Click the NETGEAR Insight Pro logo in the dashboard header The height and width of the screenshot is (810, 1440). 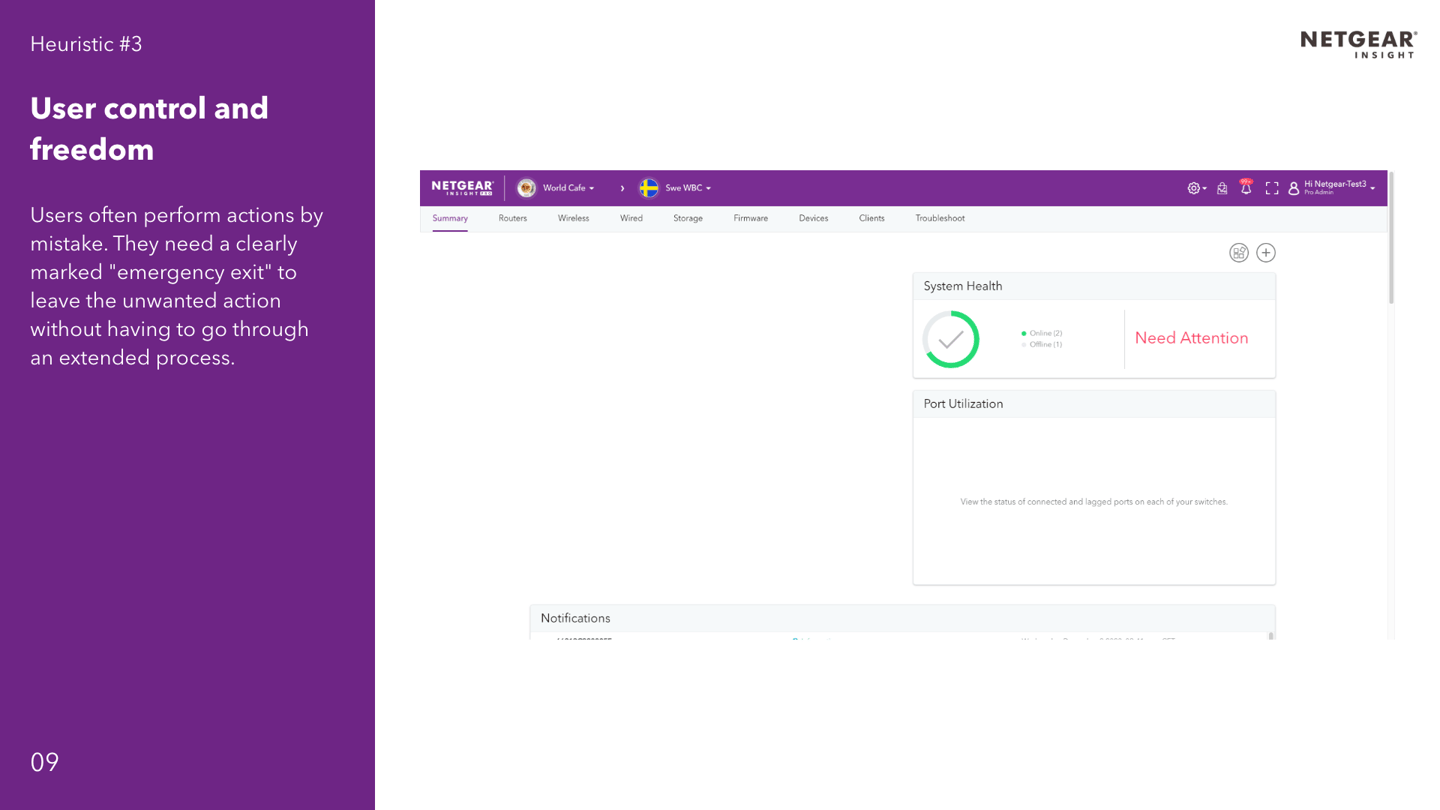pos(462,188)
